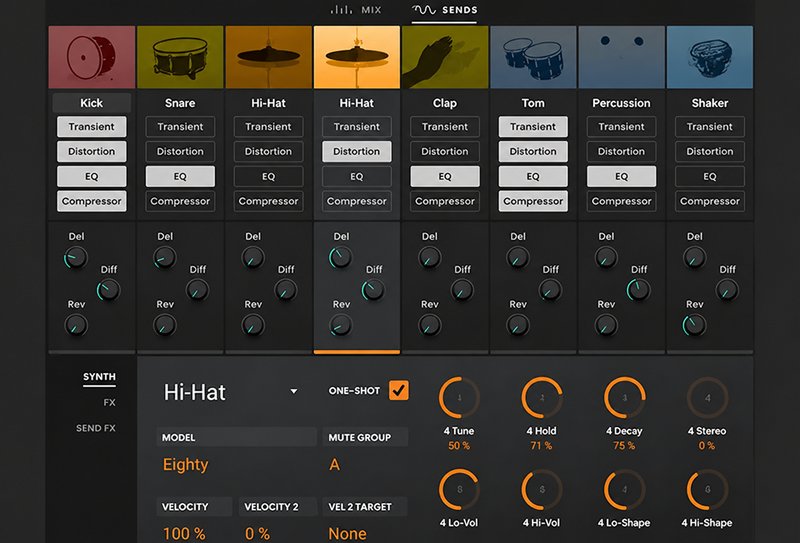Screen dimensions: 800x543
Task: Click the VELOCITY 2 value 0 %
Action: 258,534
